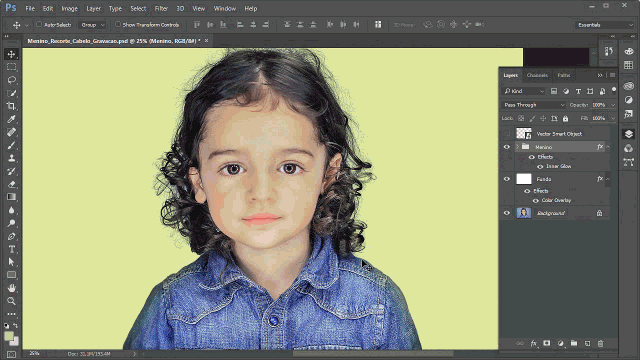Select the Gradient tool

click(x=11, y=197)
